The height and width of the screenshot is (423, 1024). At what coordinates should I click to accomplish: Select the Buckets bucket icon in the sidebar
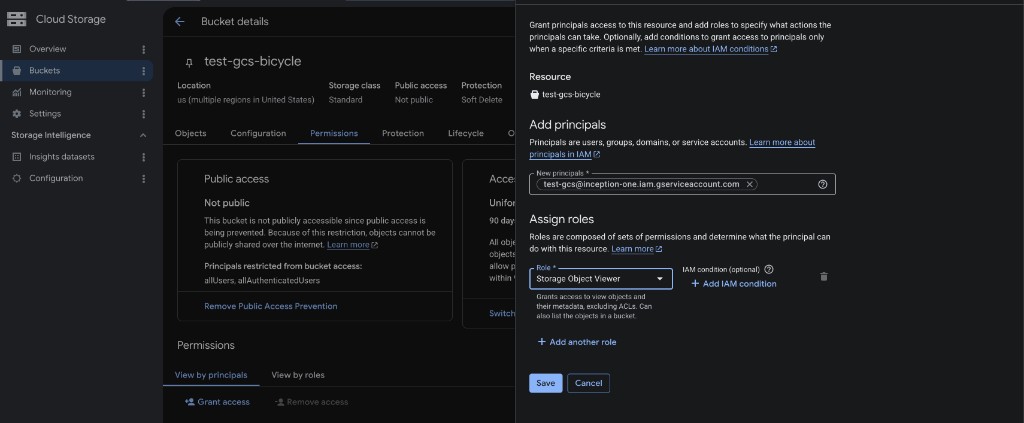[x=17, y=70]
